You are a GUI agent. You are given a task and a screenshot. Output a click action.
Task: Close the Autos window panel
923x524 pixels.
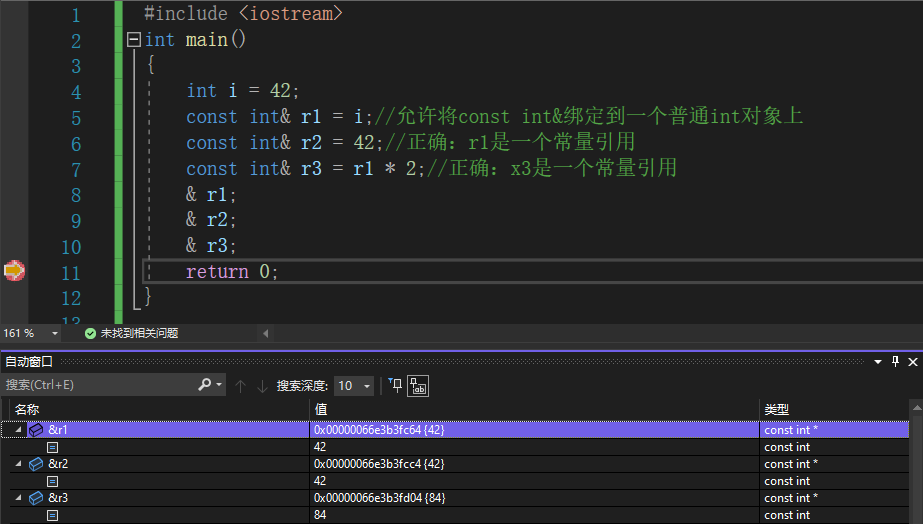pyautogui.click(x=912, y=362)
